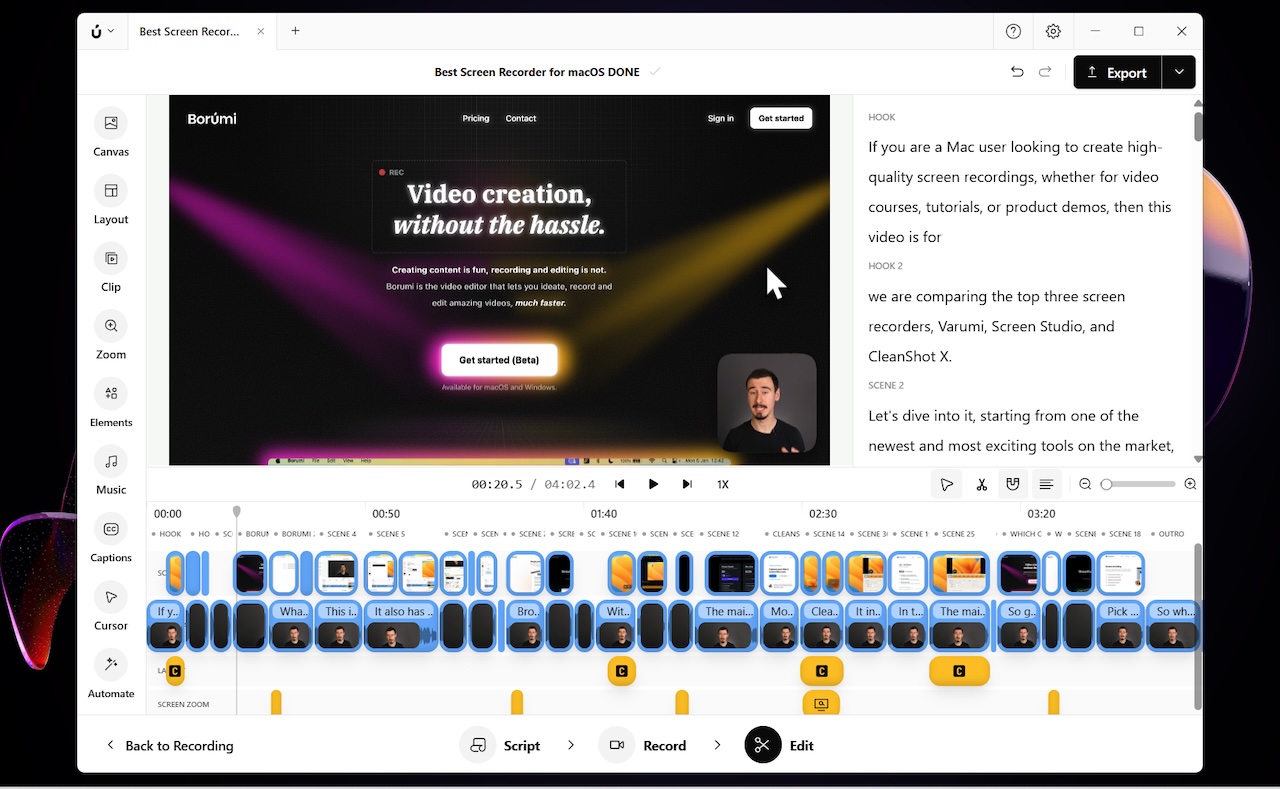Select the 'Clea..' camera clip
1280x789 pixels.
point(824,625)
